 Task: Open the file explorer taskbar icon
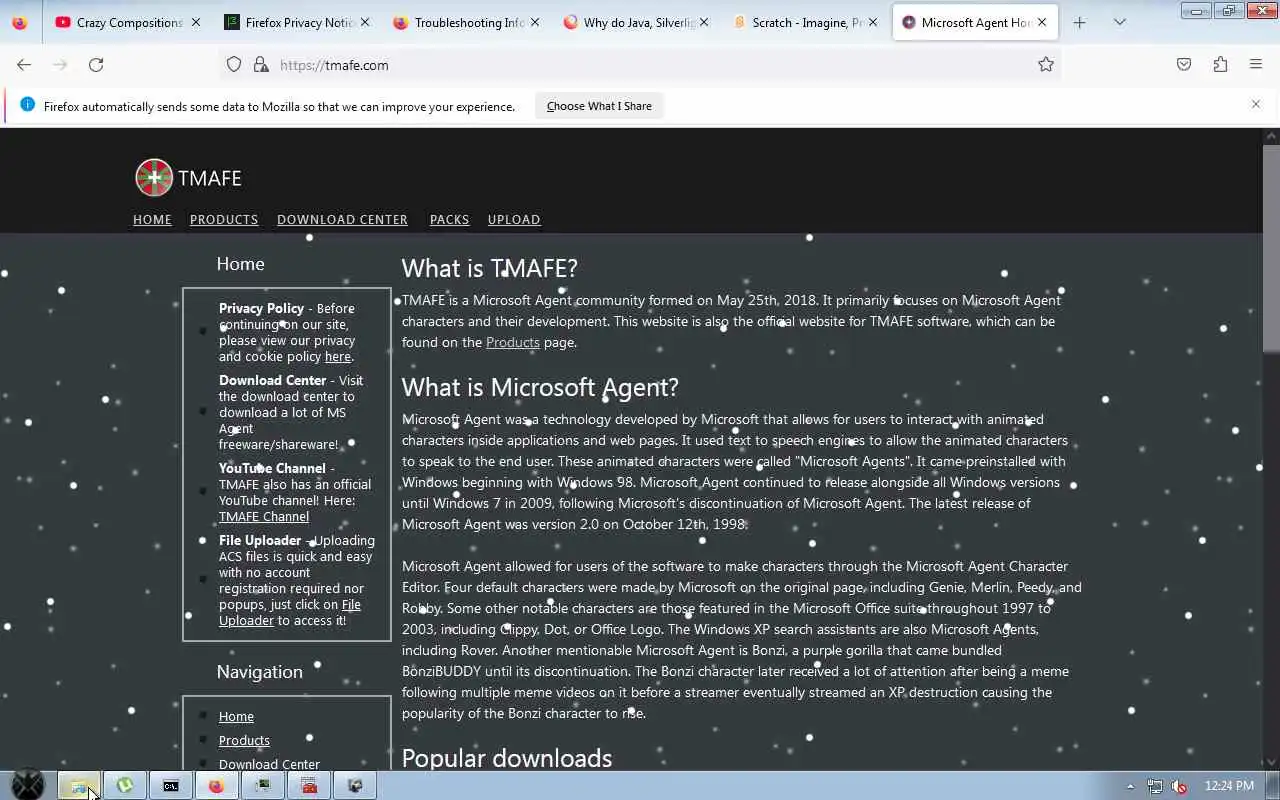tap(79, 786)
